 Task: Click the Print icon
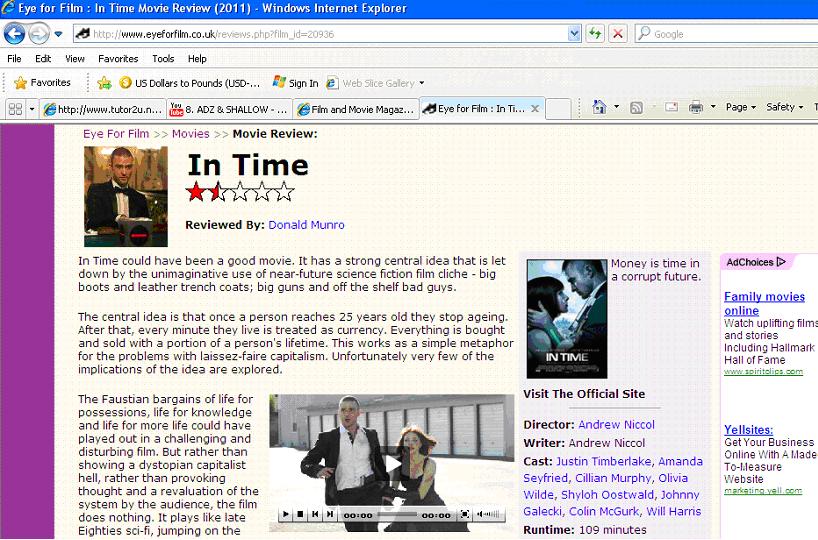pyautogui.click(x=696, y=107)
